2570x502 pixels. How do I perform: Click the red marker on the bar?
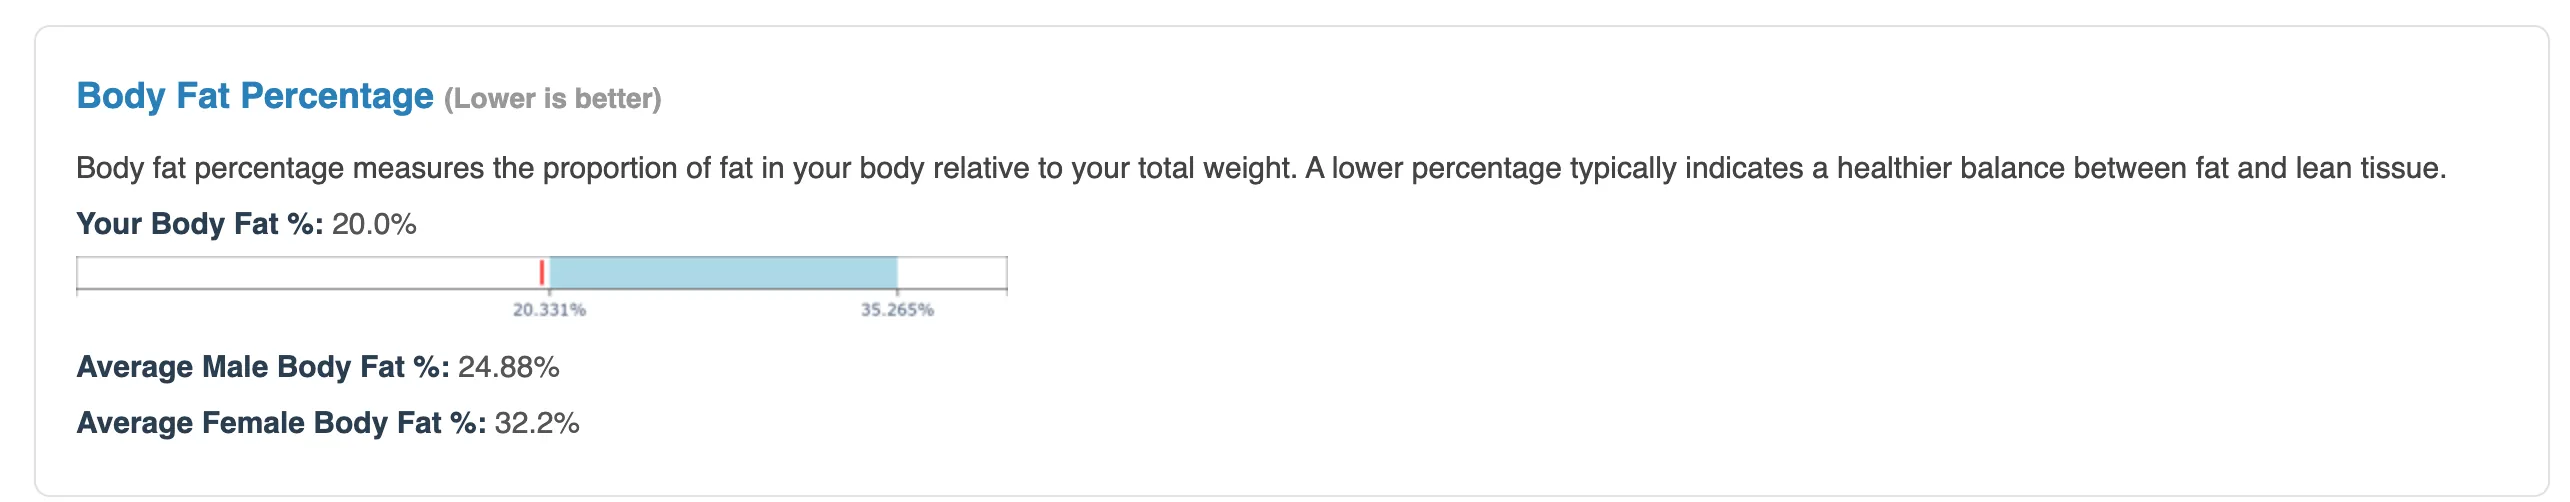pos(542,272)
